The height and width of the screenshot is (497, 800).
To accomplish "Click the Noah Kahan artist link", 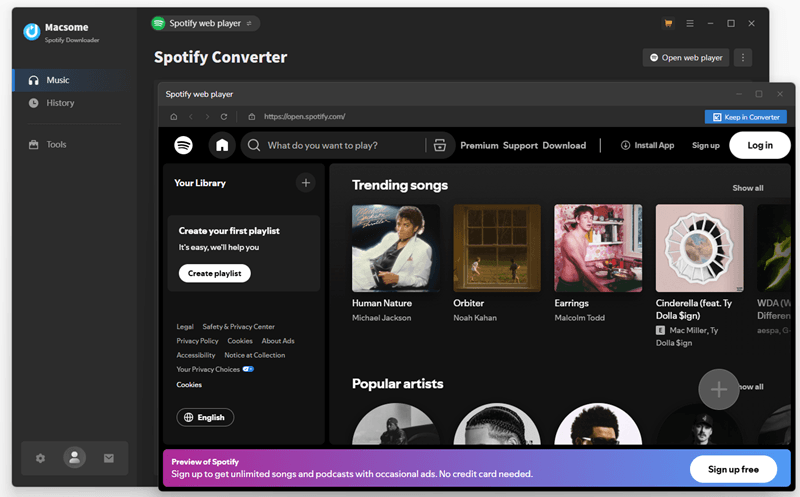I will click(x=475, y=318).
